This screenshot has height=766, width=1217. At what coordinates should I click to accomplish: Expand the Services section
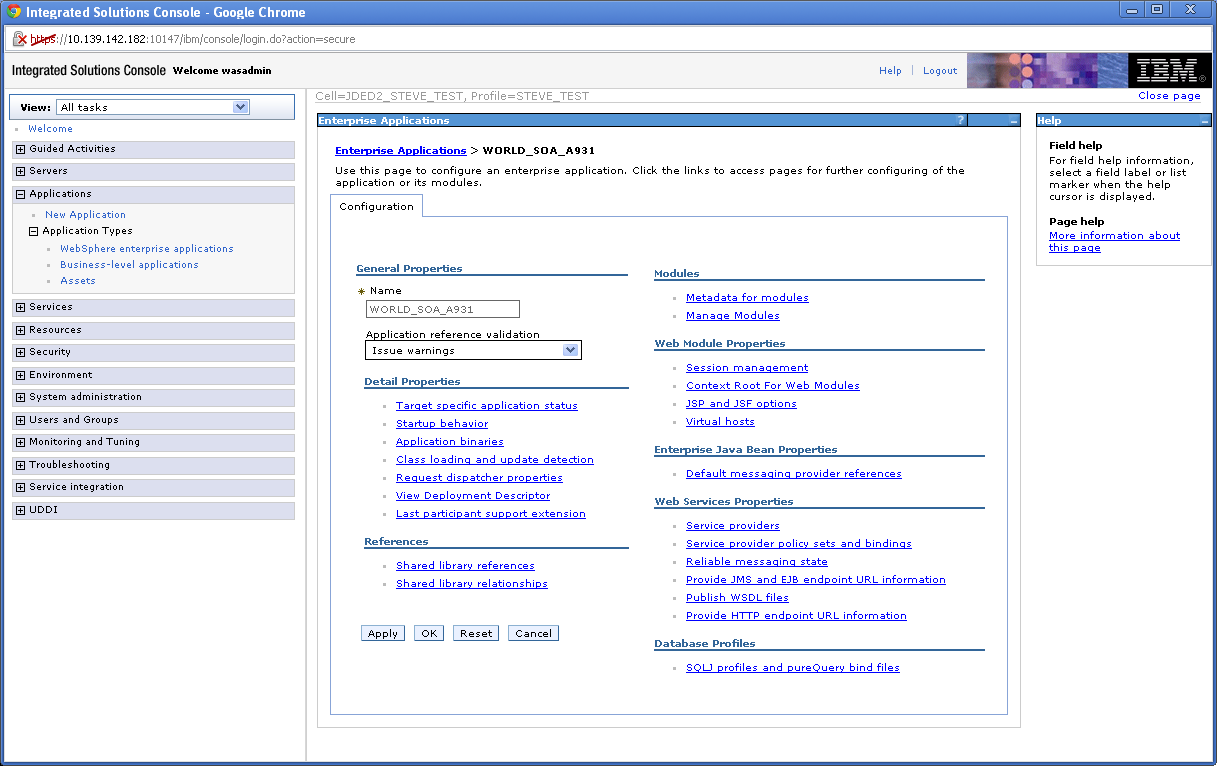click(x=21, y=307)
